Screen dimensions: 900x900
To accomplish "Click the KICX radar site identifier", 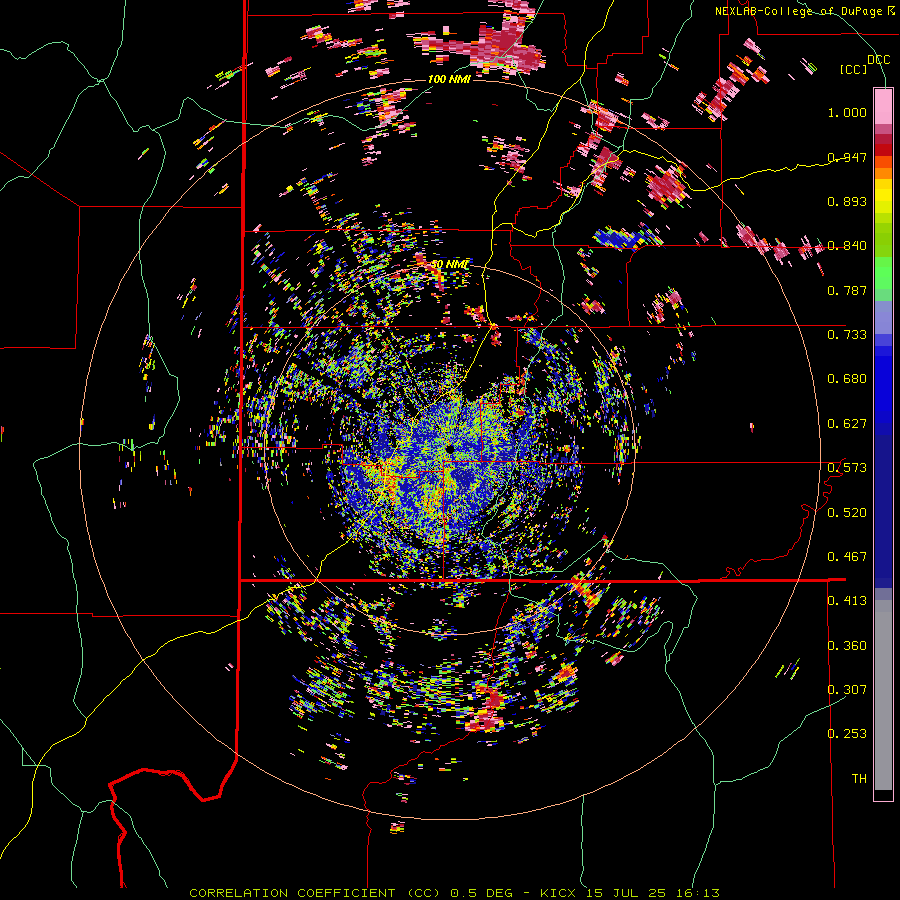I will point(557,893).
